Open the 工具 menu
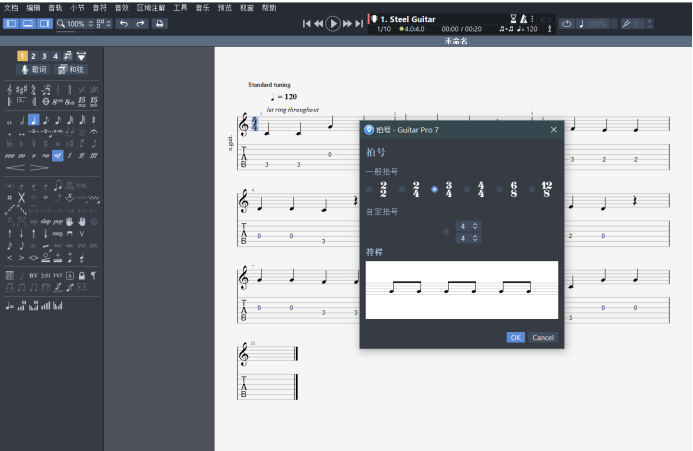This screenshot has width=693, height=451. pos(180,7)
